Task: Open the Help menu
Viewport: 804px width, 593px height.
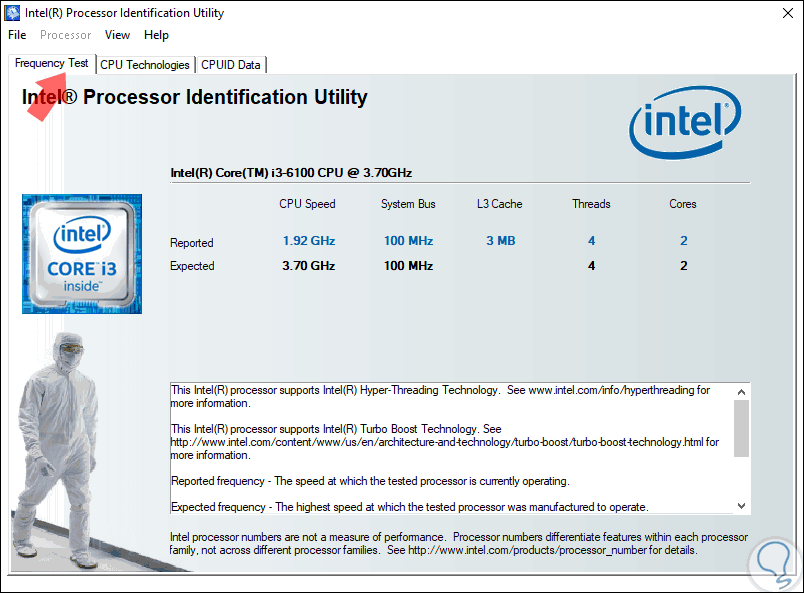Action: [156, 35]
